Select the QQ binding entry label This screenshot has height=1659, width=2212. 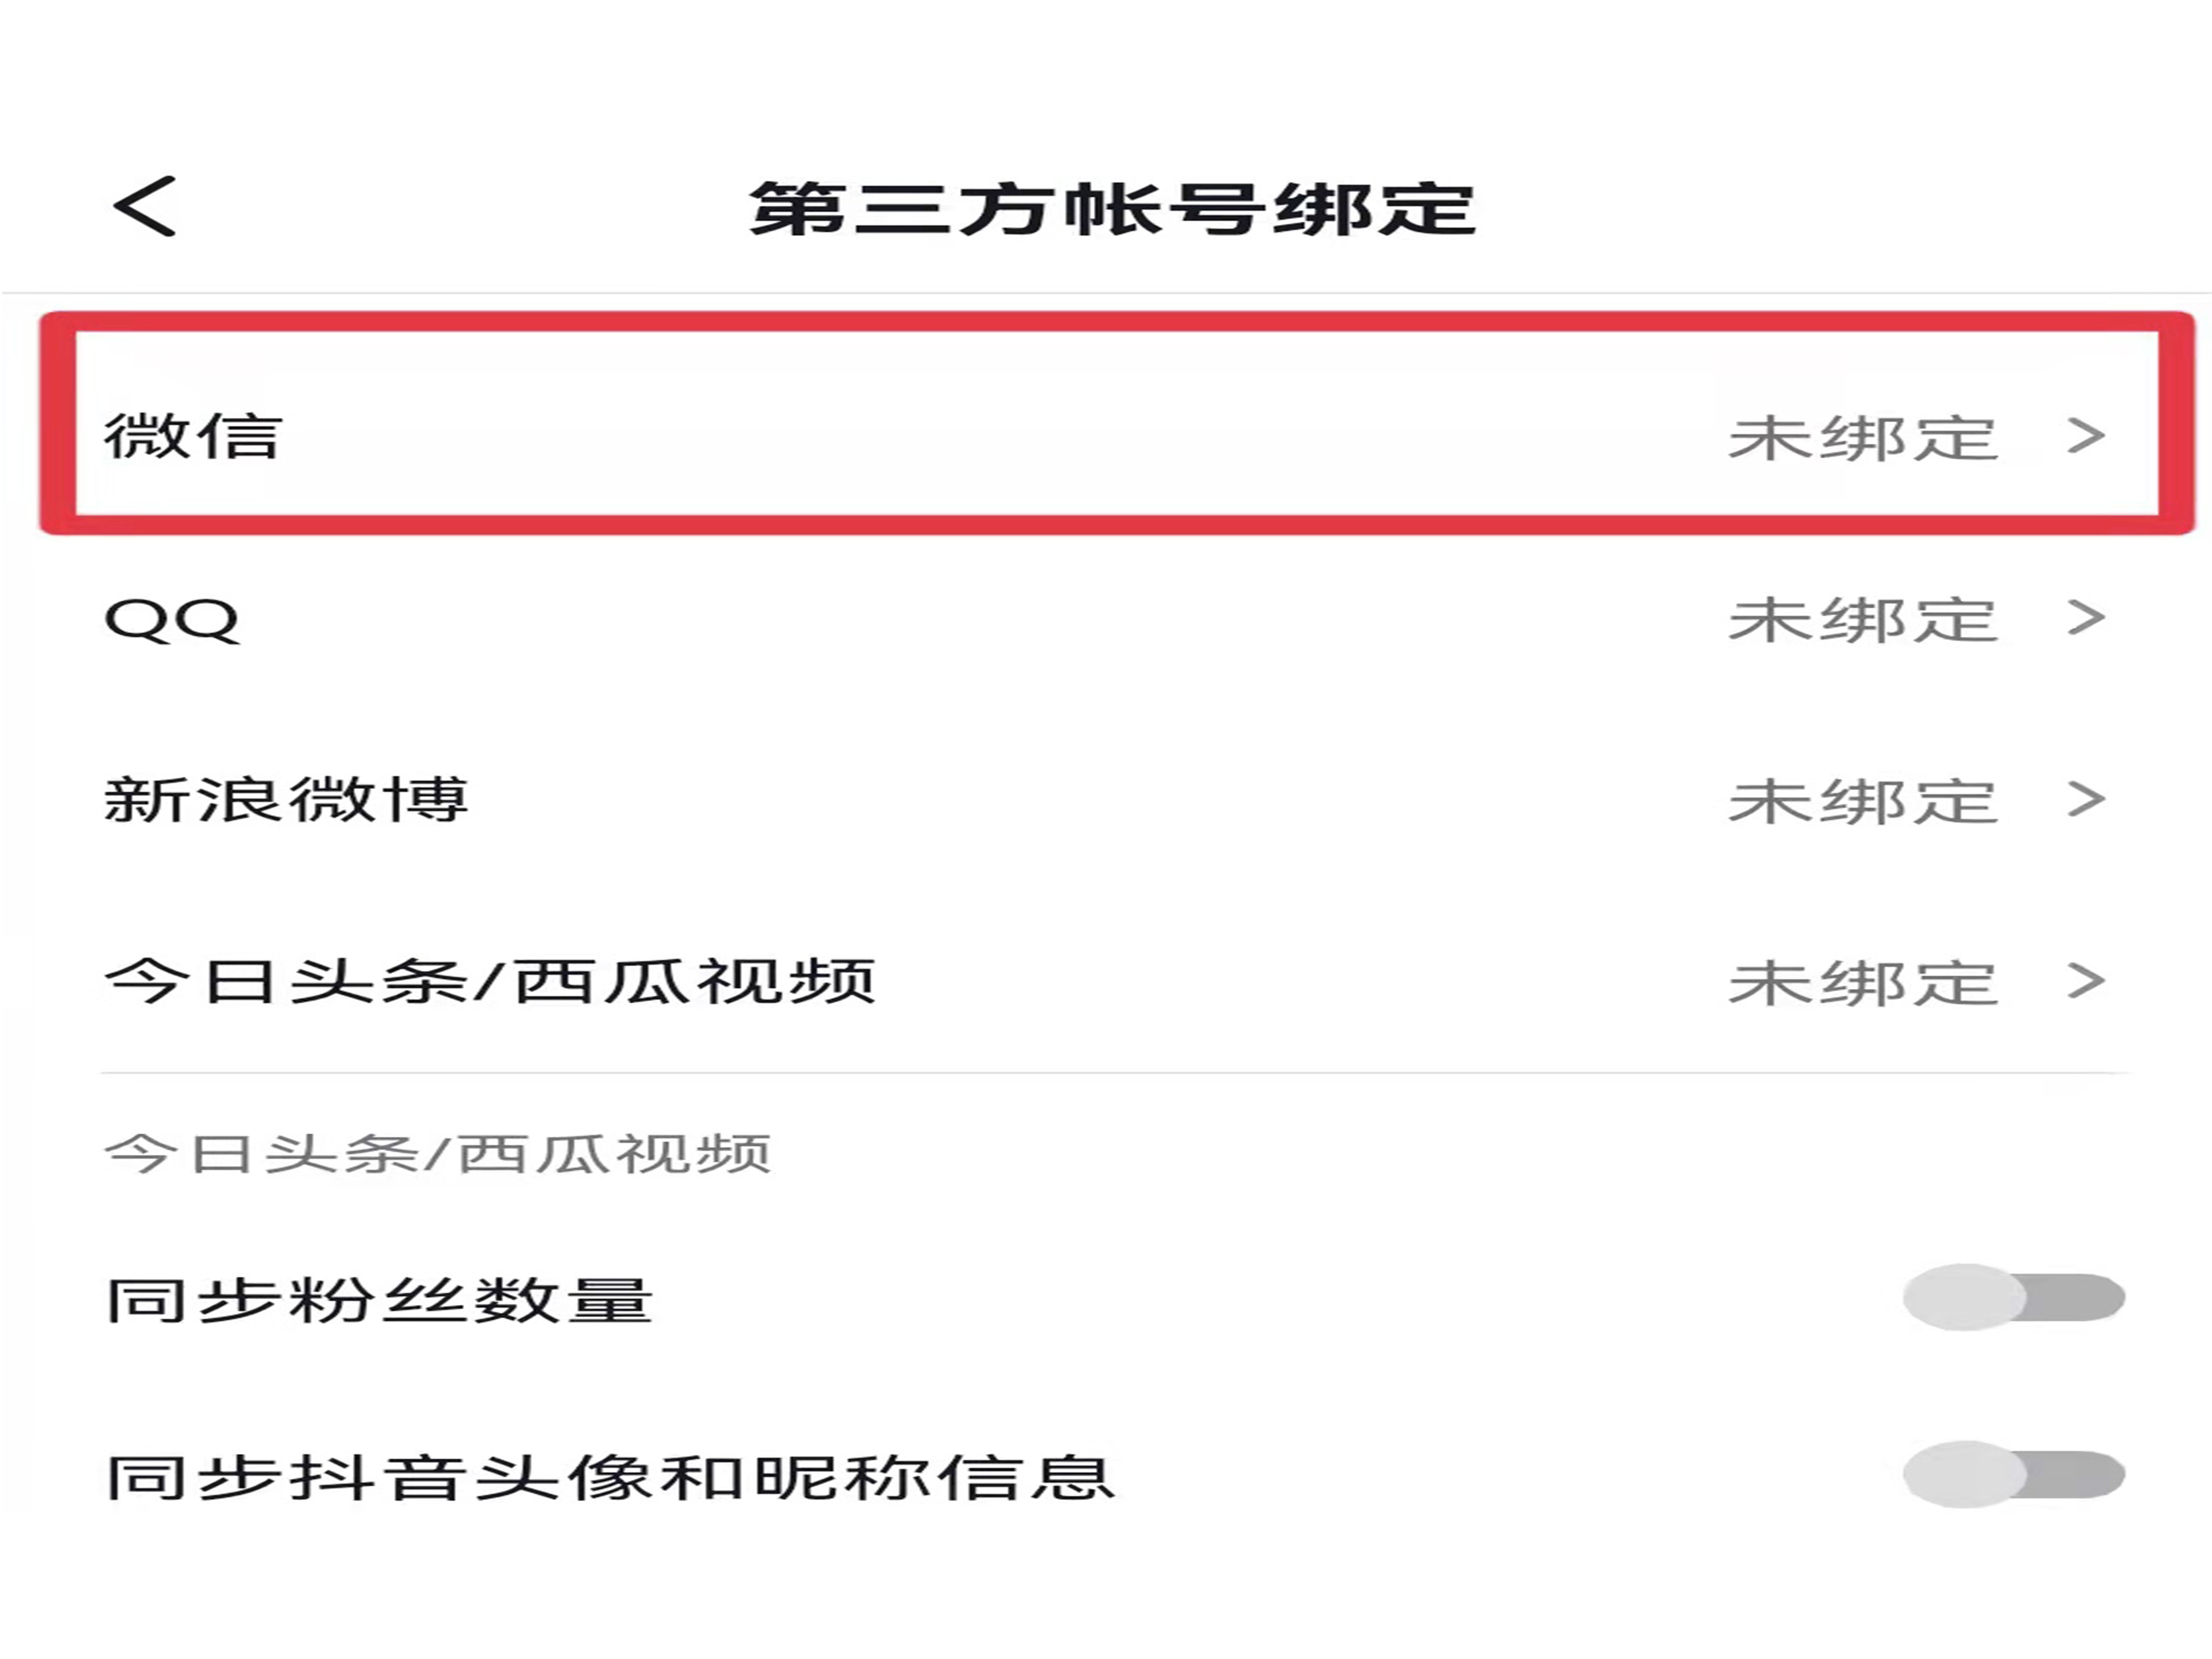172,620
